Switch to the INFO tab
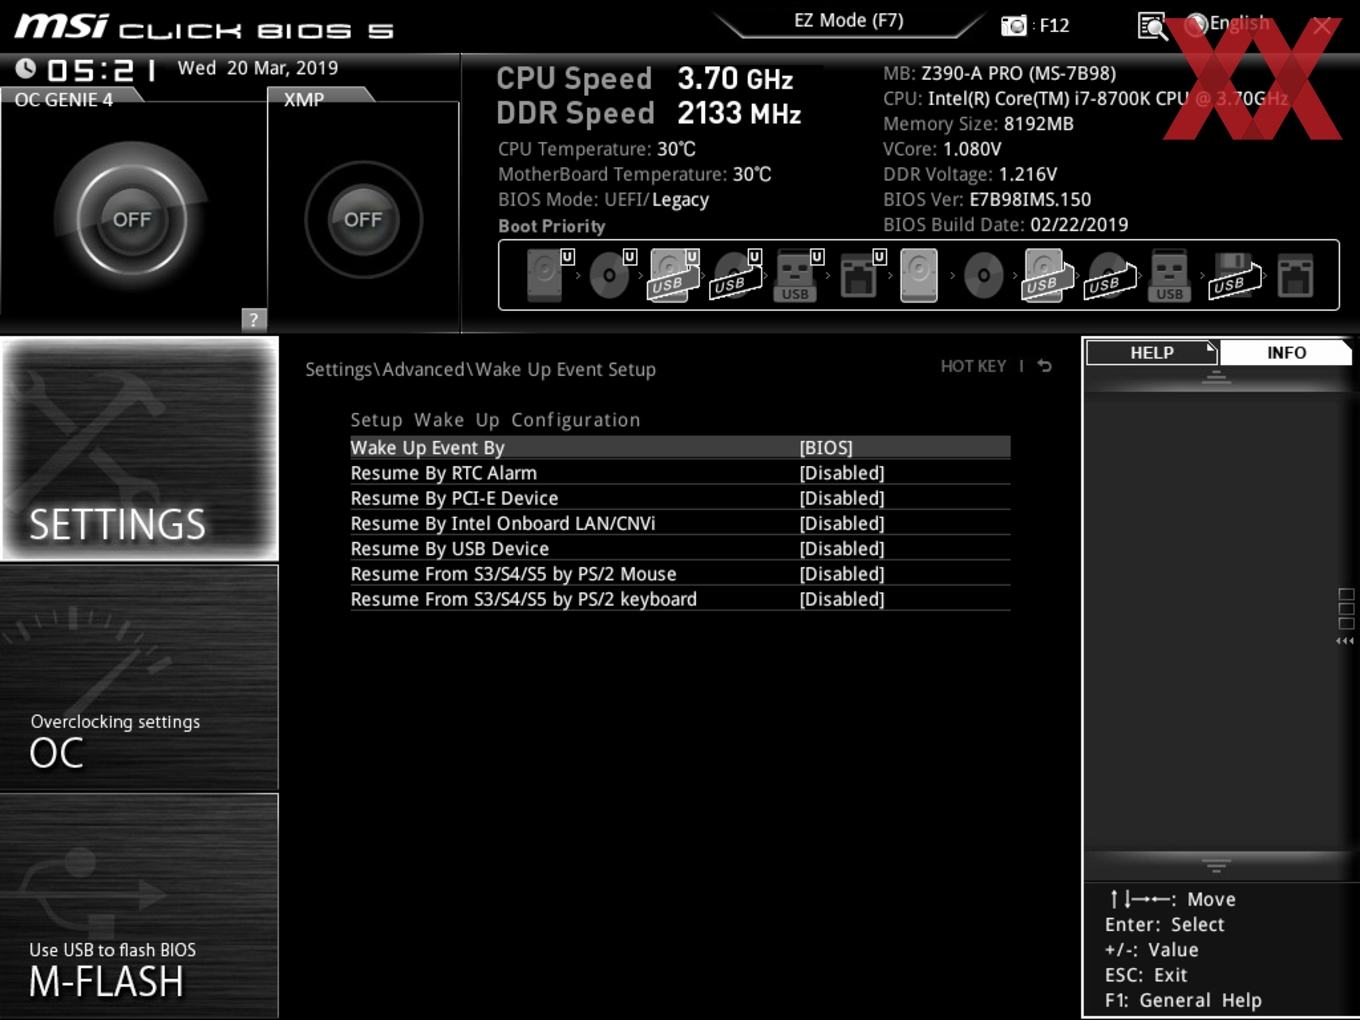This screenshot has width=1360, height=1020. 1286,353
